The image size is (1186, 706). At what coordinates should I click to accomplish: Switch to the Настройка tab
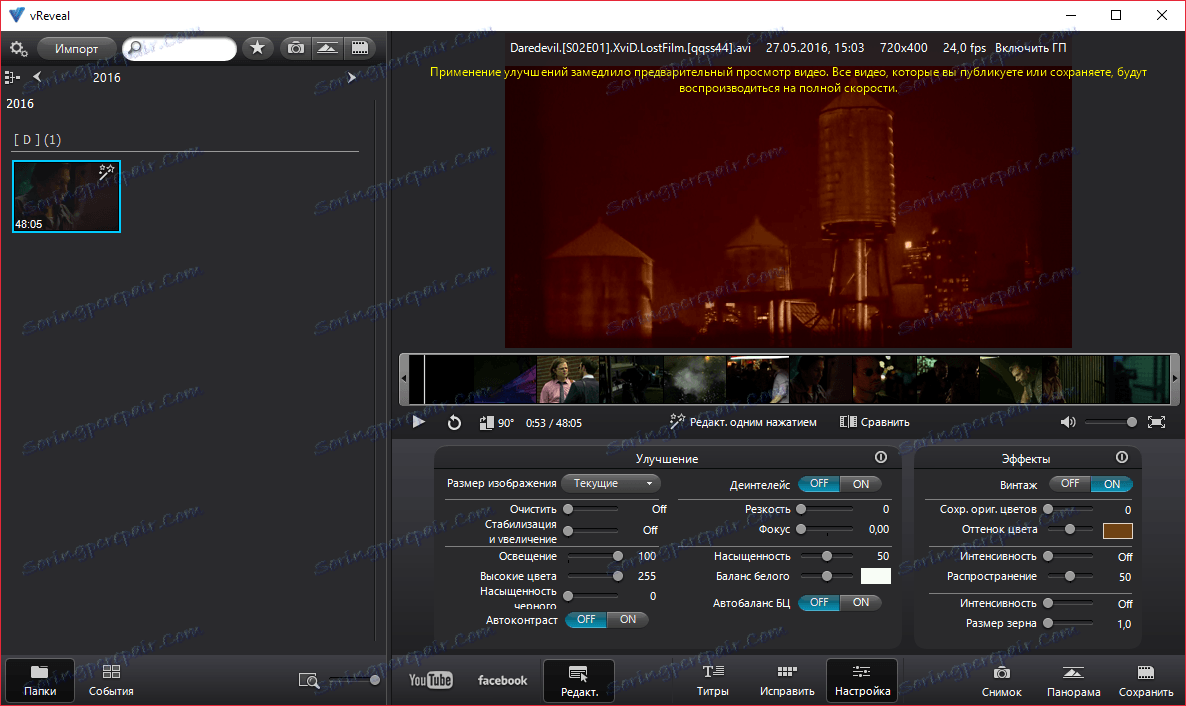(x=862, y=680)
